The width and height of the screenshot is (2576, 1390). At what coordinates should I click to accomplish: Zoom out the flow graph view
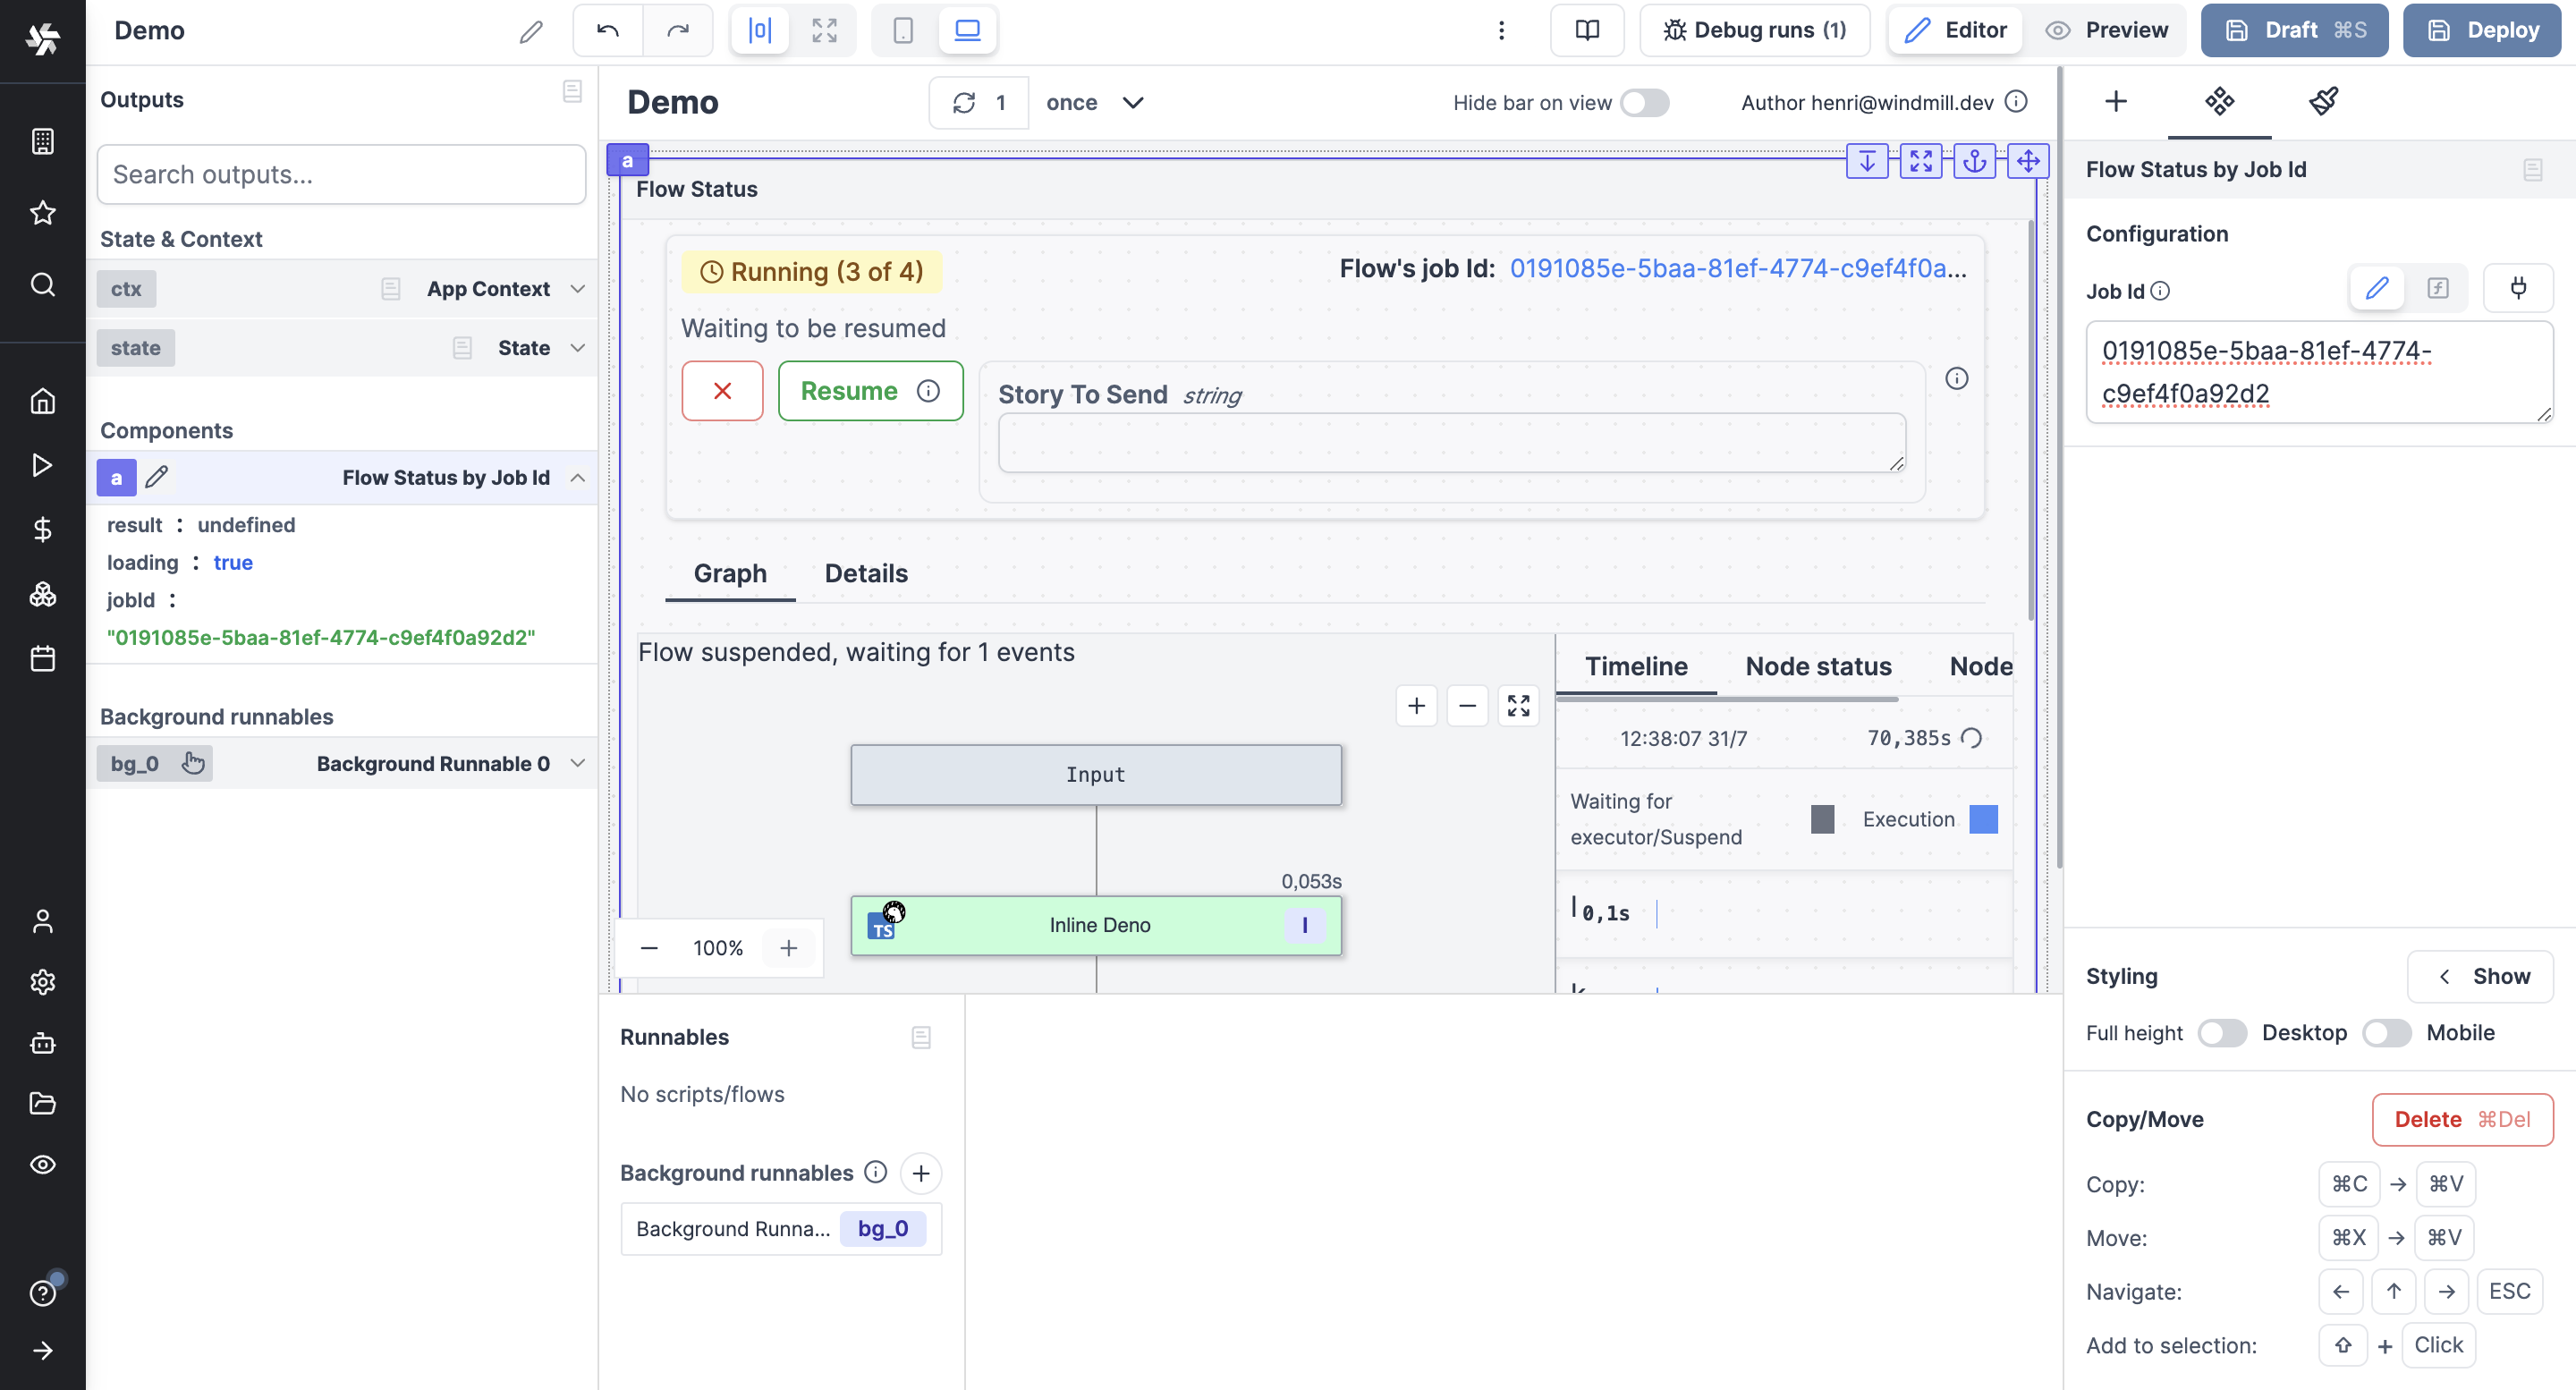tap(1467, 705)
